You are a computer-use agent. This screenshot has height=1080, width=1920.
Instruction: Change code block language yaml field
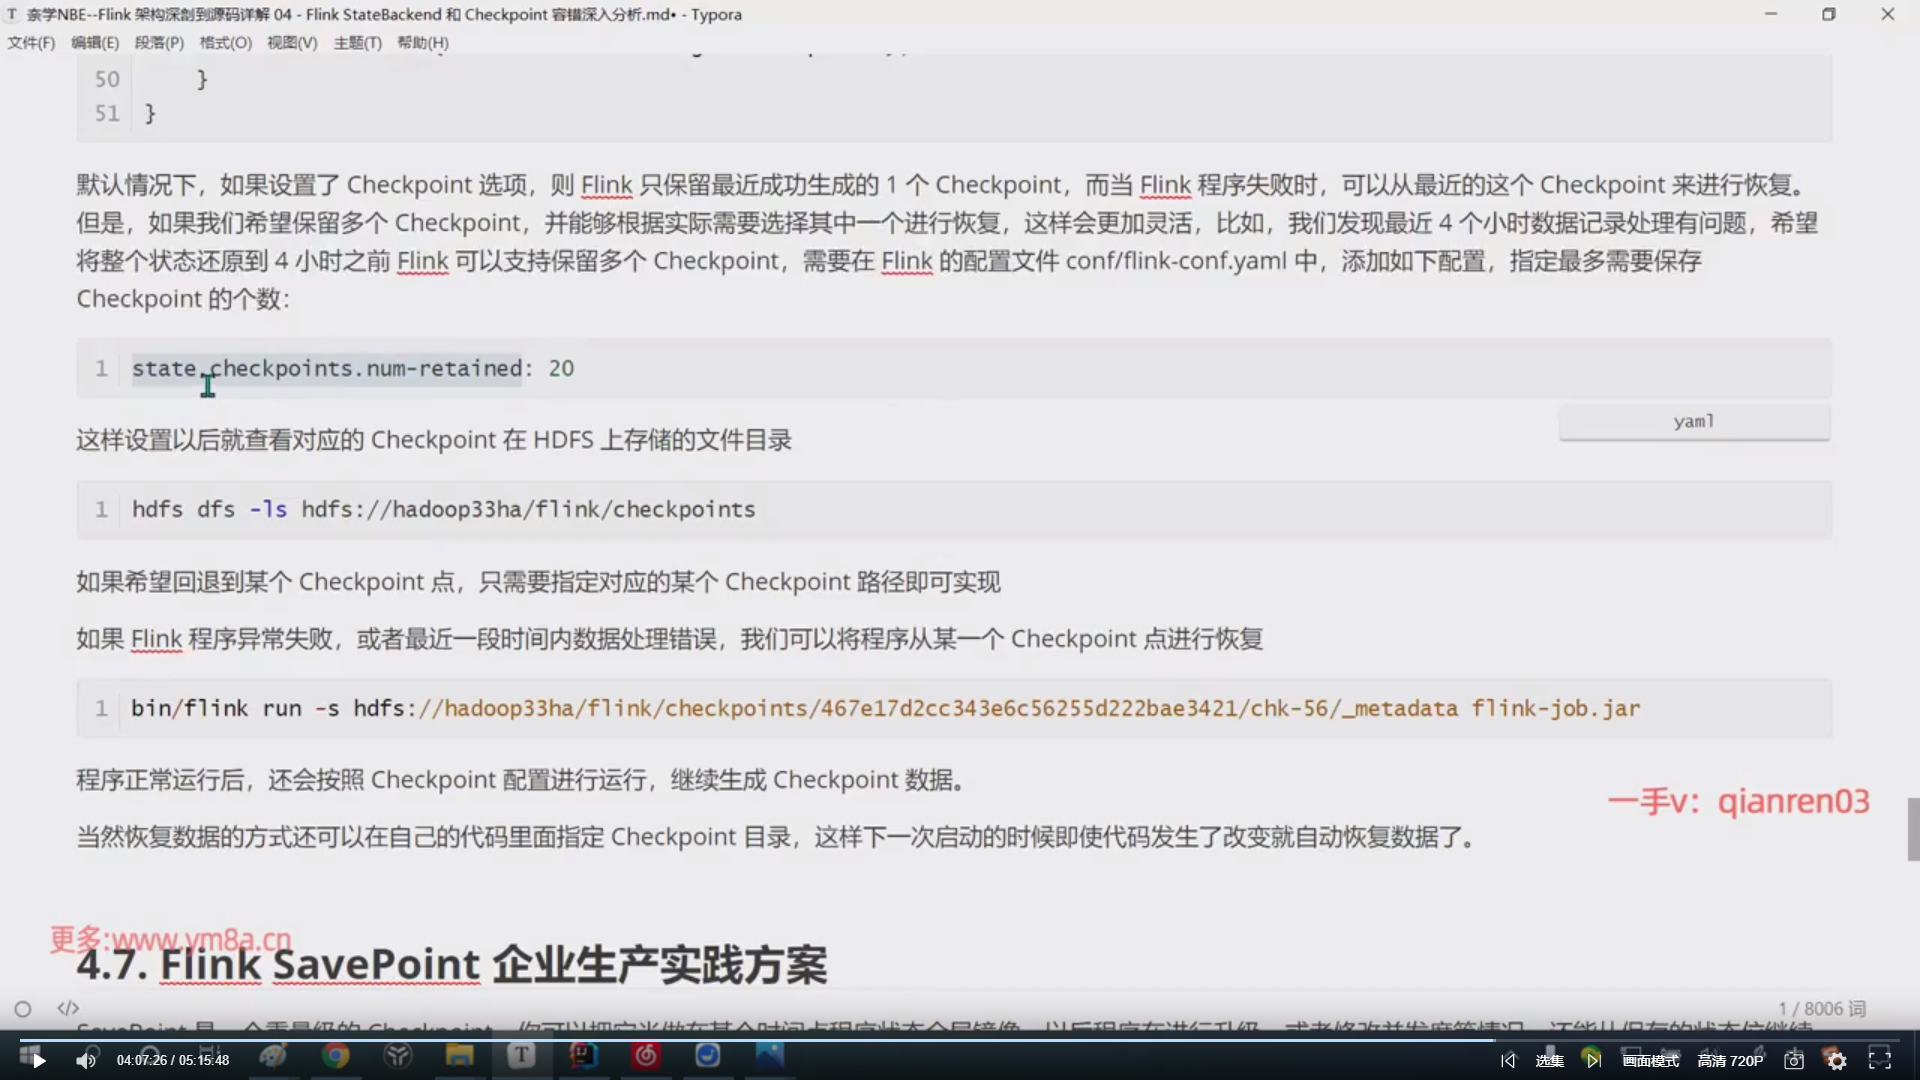(1694, 422)
